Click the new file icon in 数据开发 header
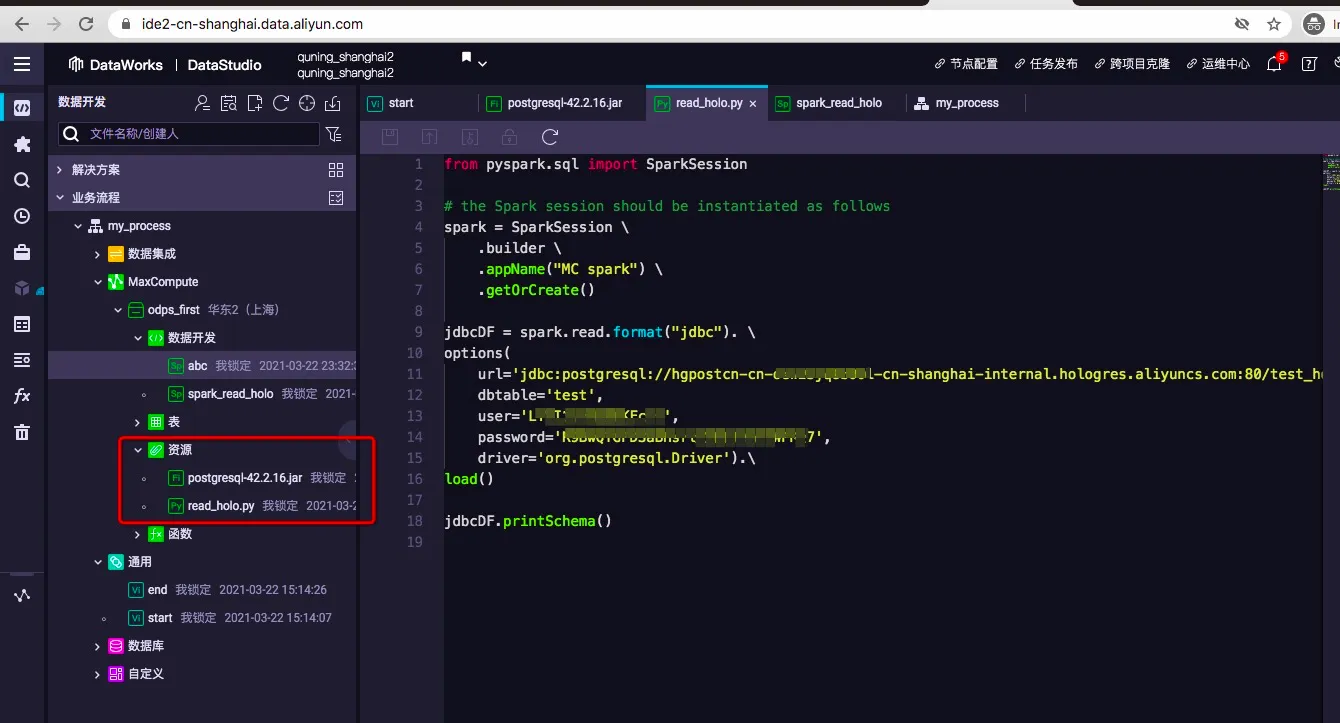The height and width of the screenshot is (723, 1340). click(255, 103)
